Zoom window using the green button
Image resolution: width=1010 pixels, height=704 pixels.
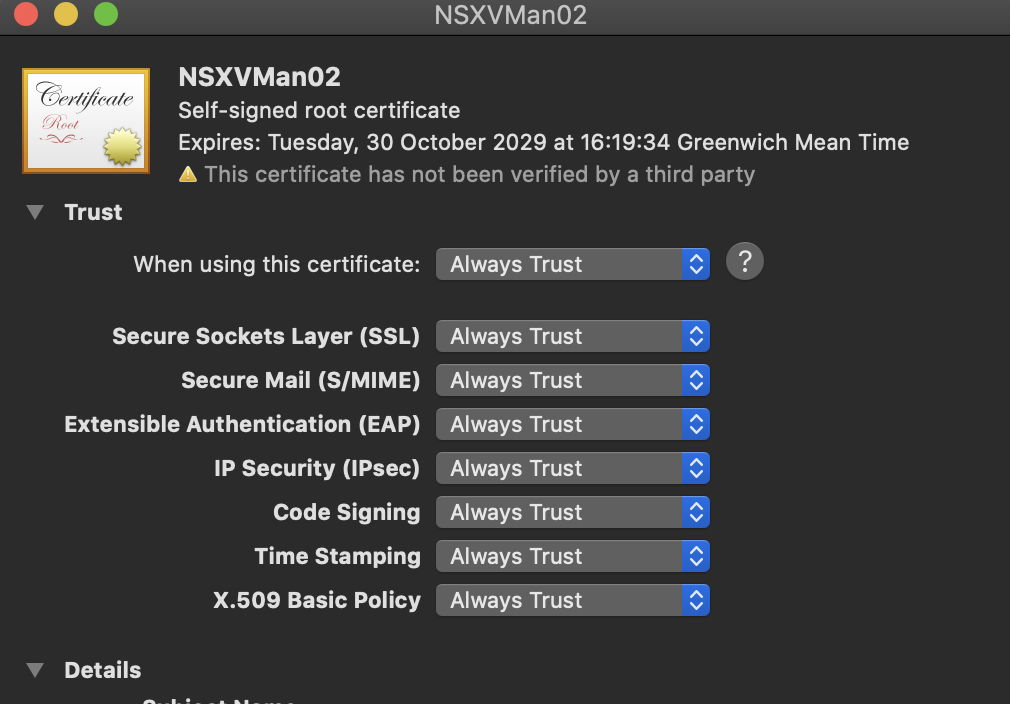[x=106, y=14]
